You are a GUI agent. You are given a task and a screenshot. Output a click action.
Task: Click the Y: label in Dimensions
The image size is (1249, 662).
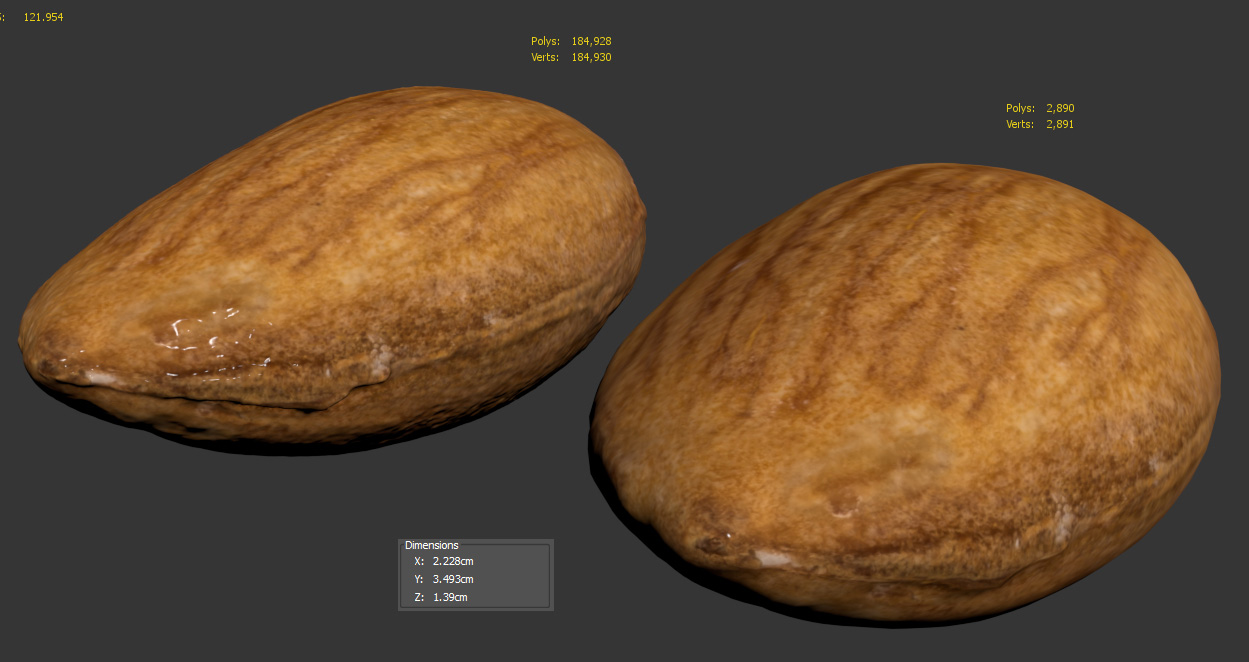pos(419,580)
